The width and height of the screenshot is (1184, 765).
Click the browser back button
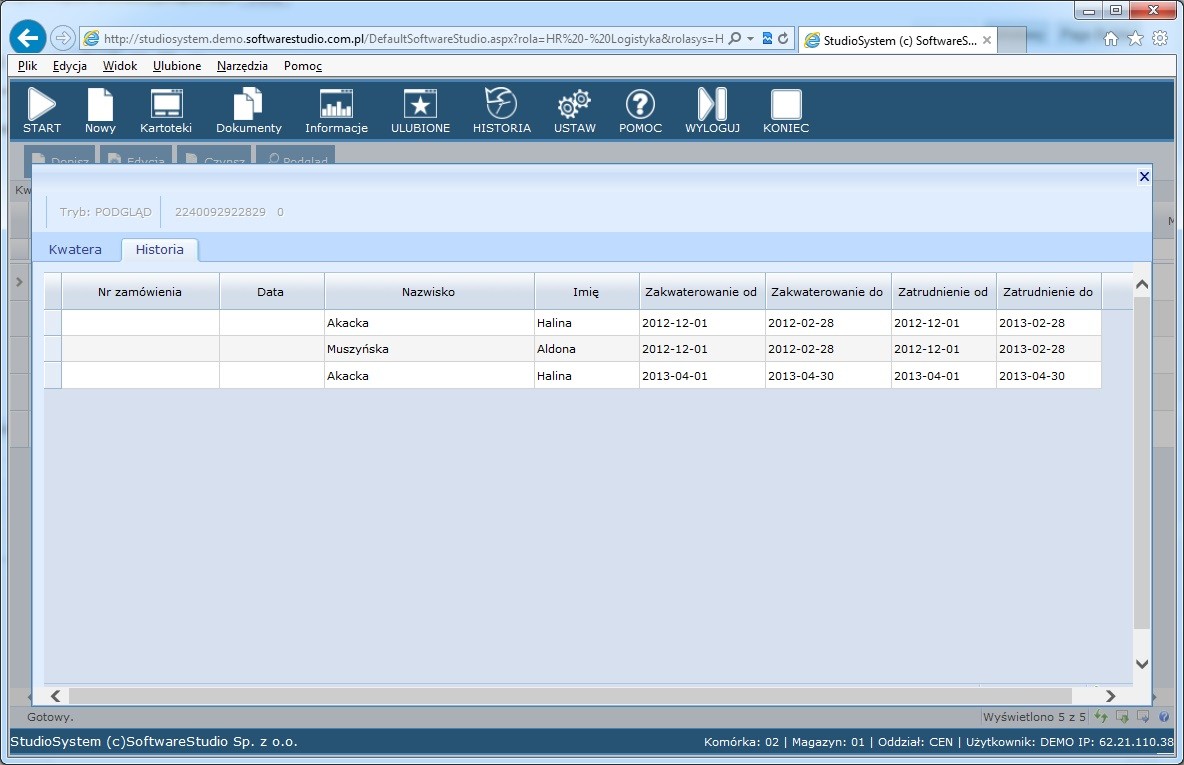27,38
